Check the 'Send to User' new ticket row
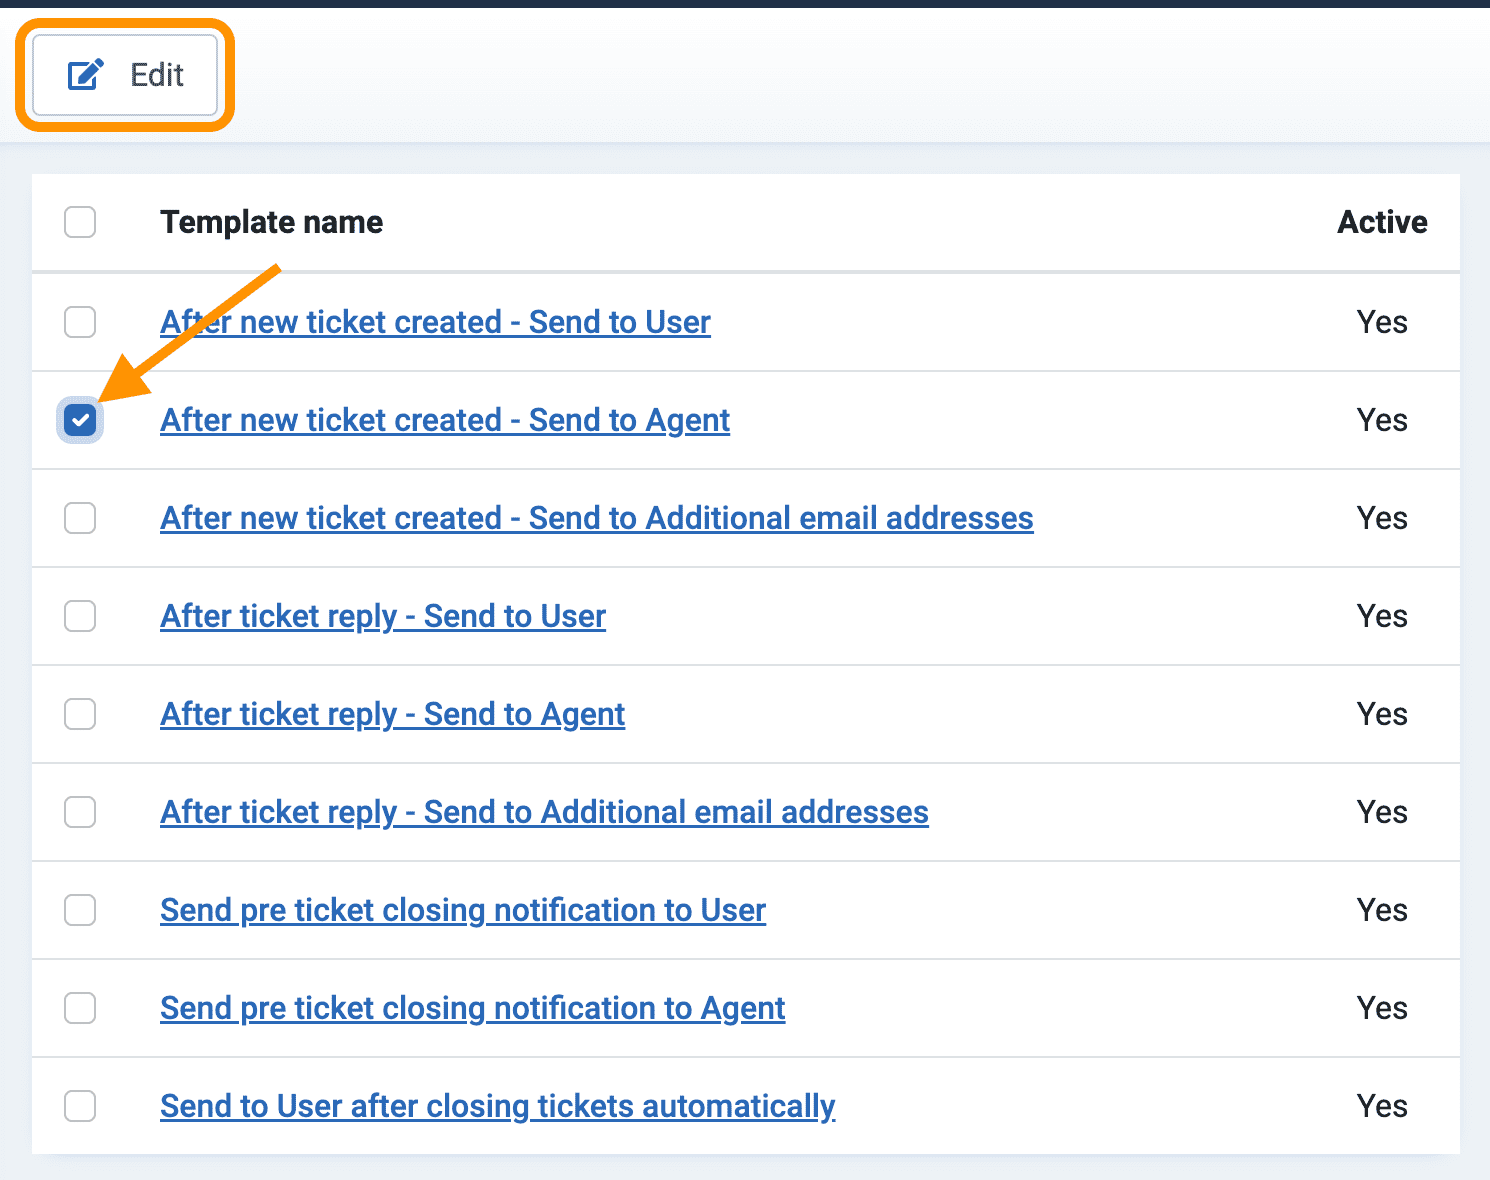The height and width of the screenshot is (1180, 1490). tap(80, 322)
